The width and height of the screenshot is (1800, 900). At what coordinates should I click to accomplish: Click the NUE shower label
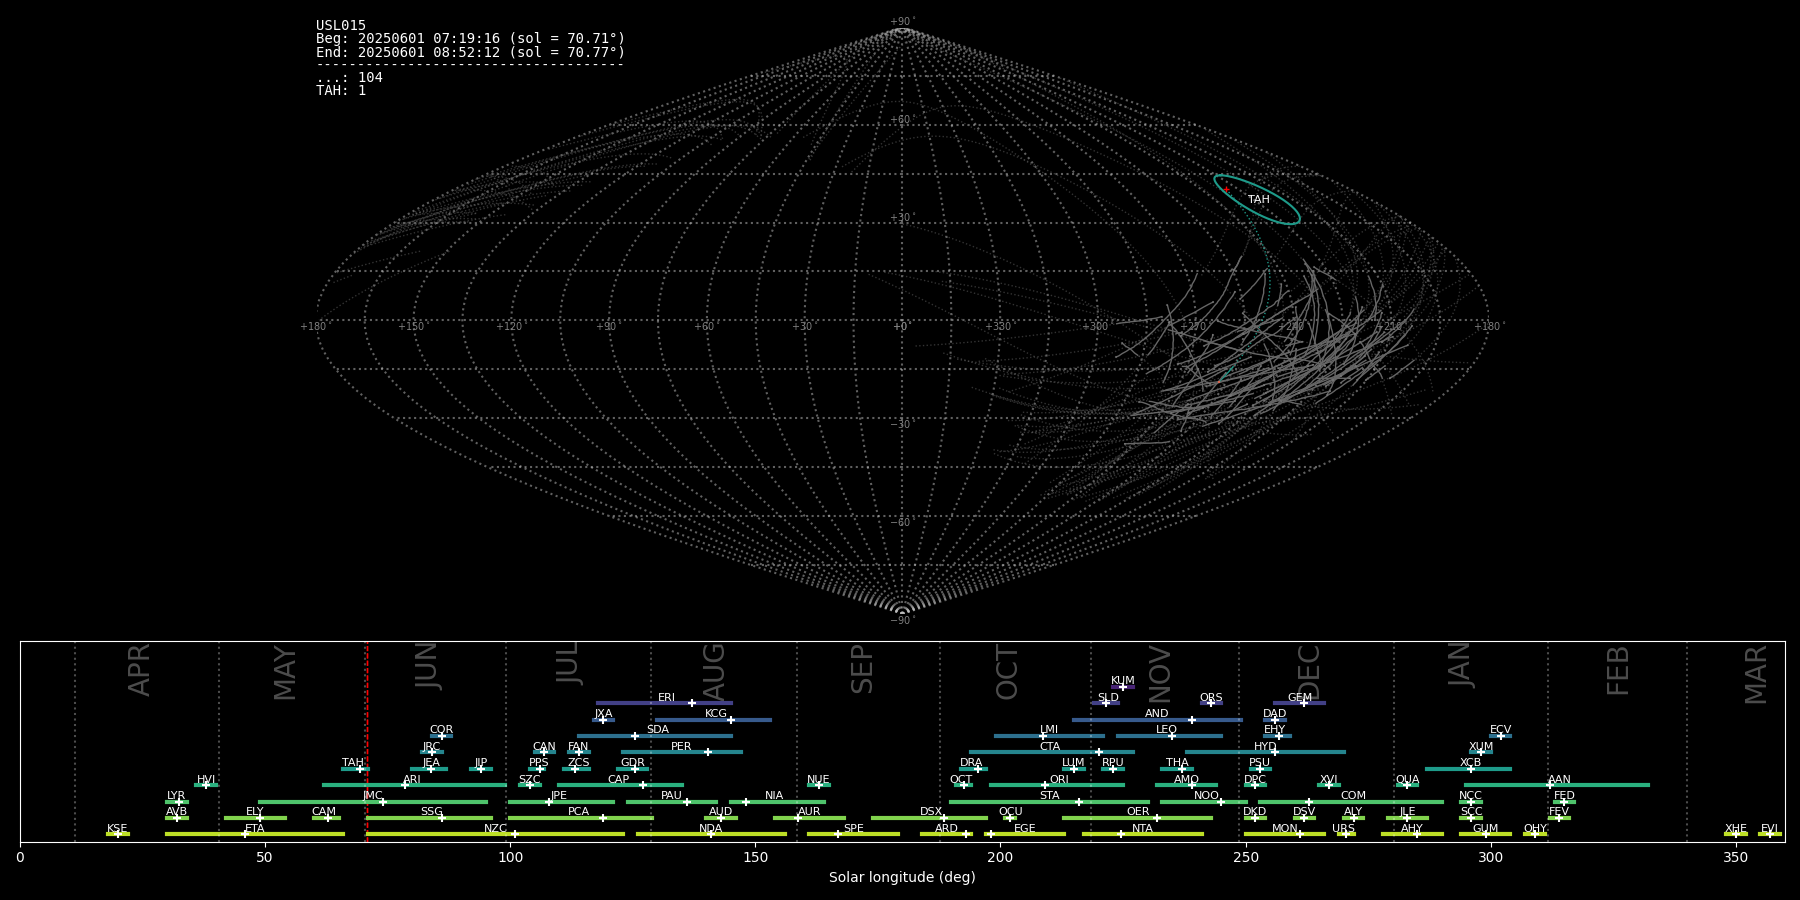click(x=818, y=780)
